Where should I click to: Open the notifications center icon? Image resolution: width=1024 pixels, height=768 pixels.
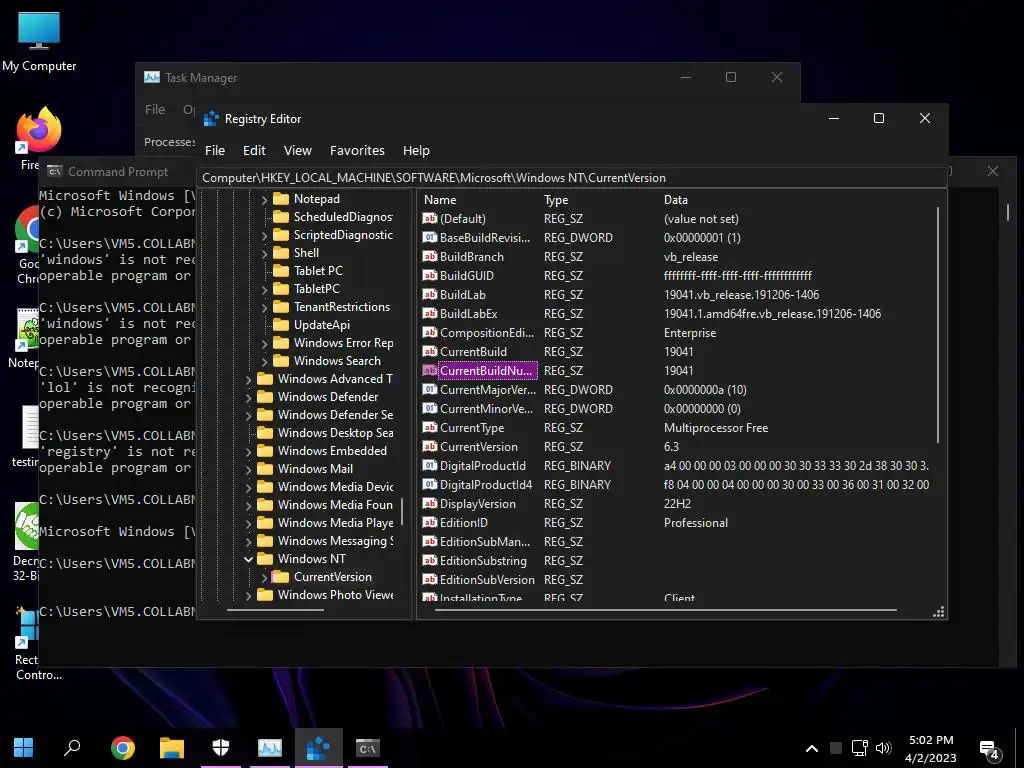[x=989, y=750]
